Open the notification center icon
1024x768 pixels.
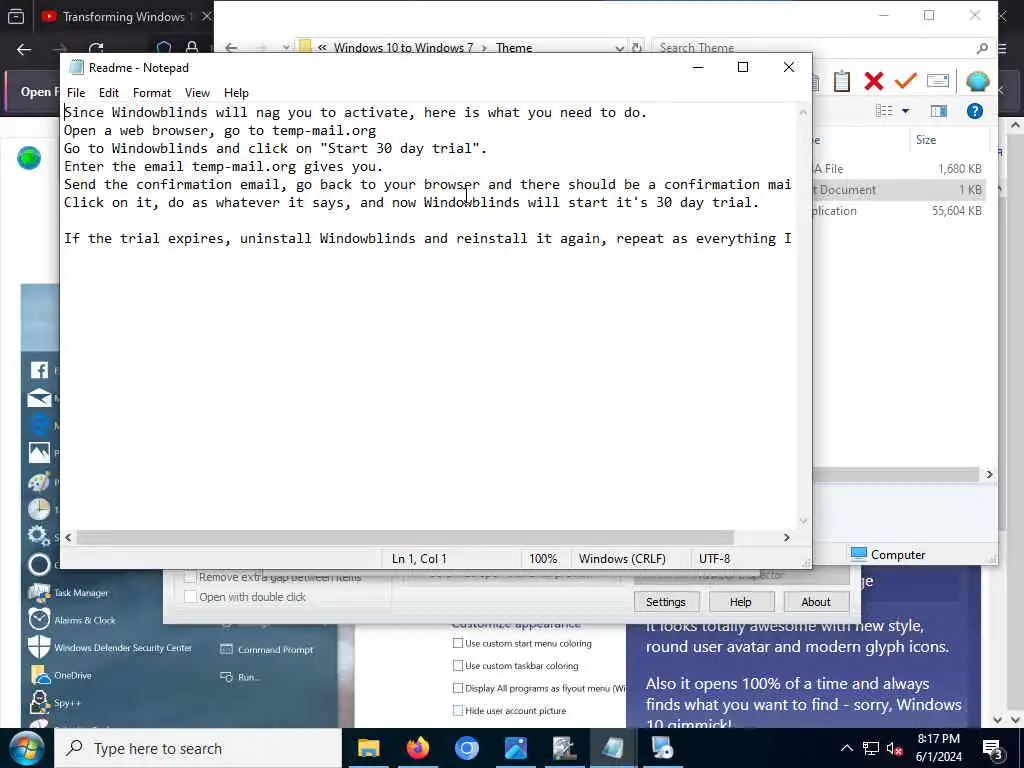992,748
